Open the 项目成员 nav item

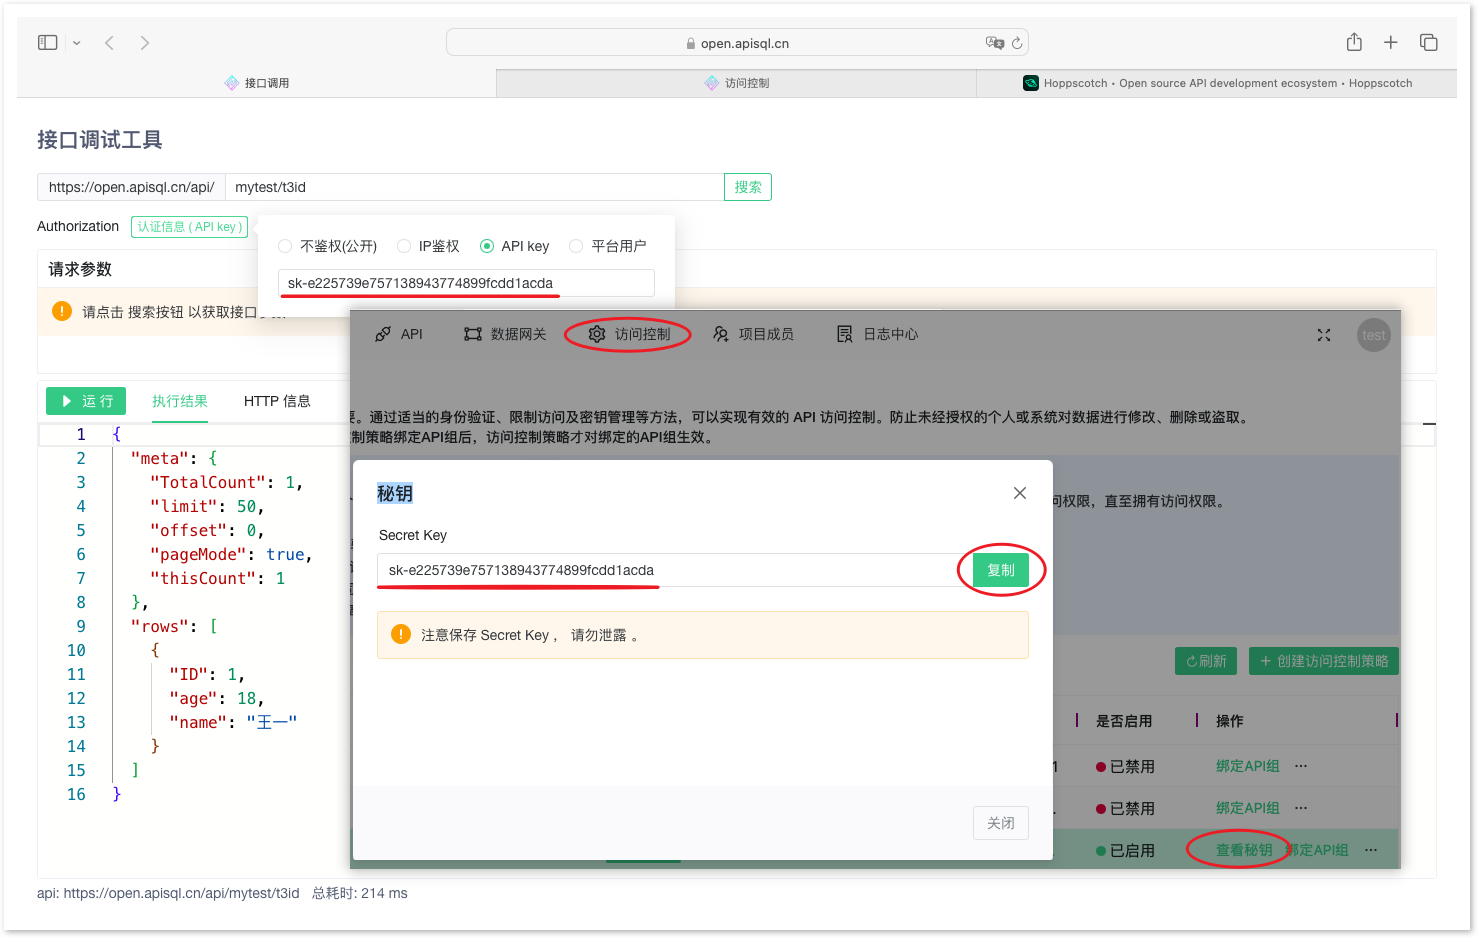coord(753,334)
